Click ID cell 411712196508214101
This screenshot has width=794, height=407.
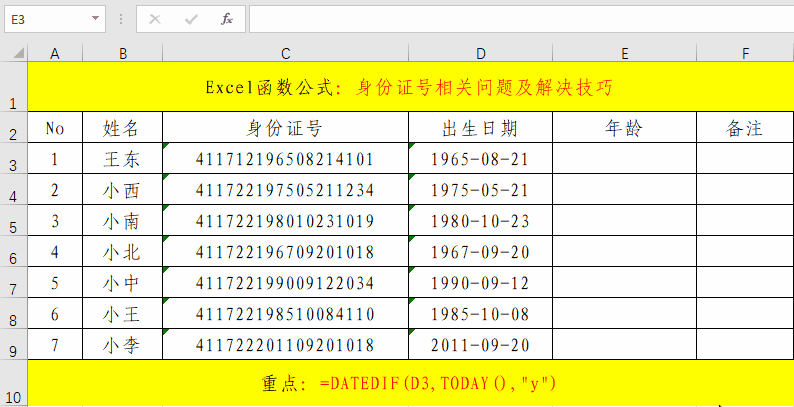(286, 158)
